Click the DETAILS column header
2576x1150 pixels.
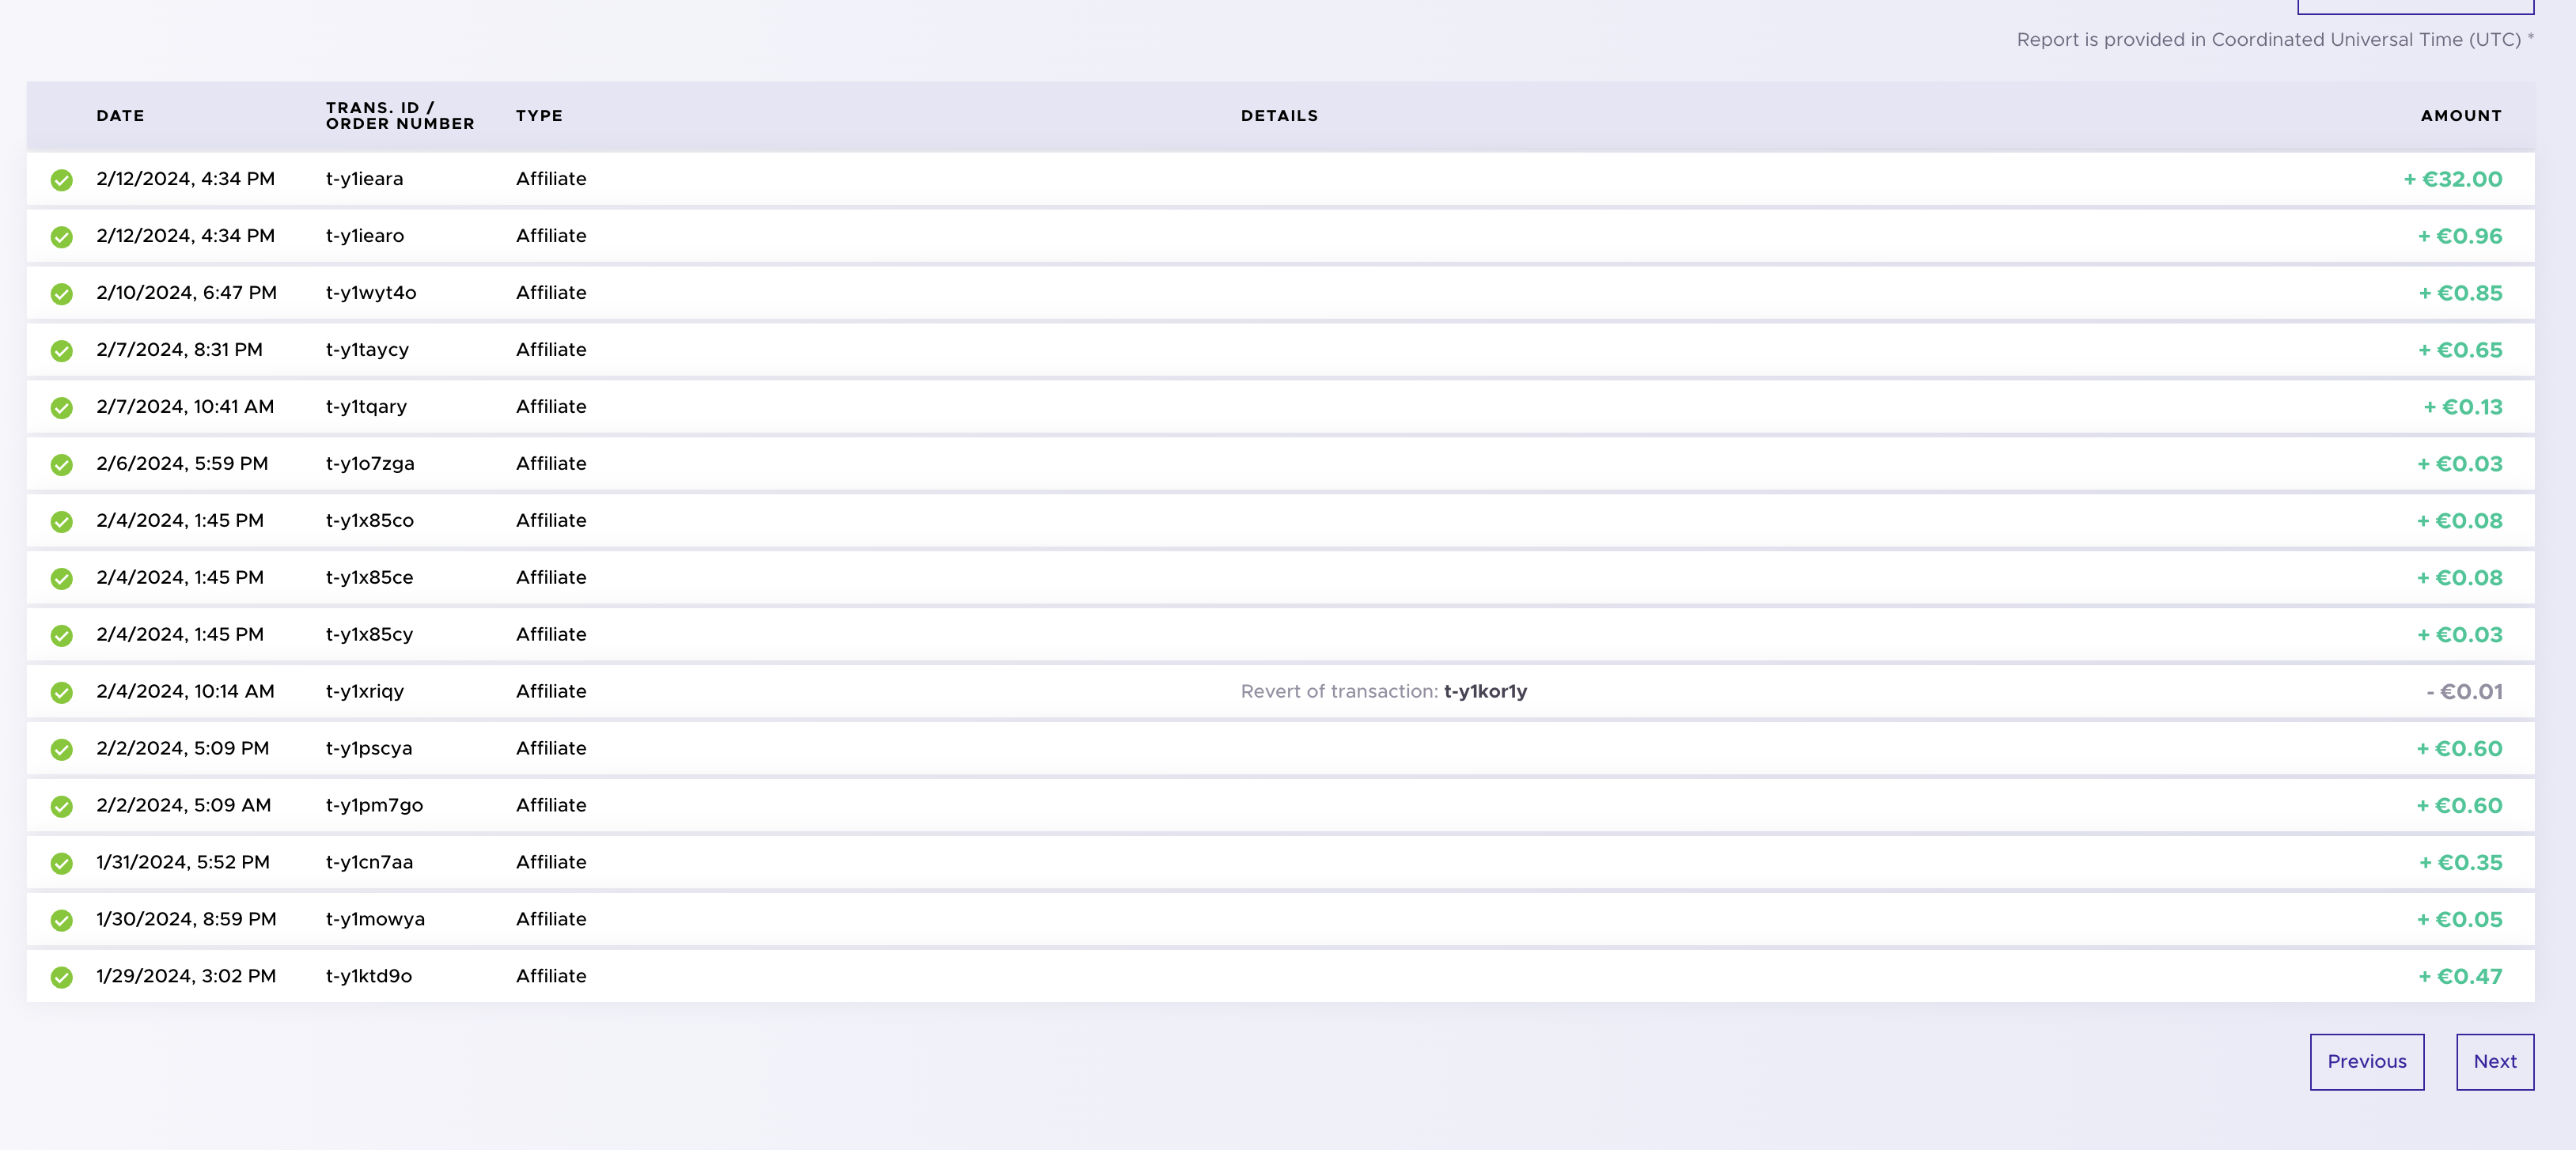(x=1279, y=116)
